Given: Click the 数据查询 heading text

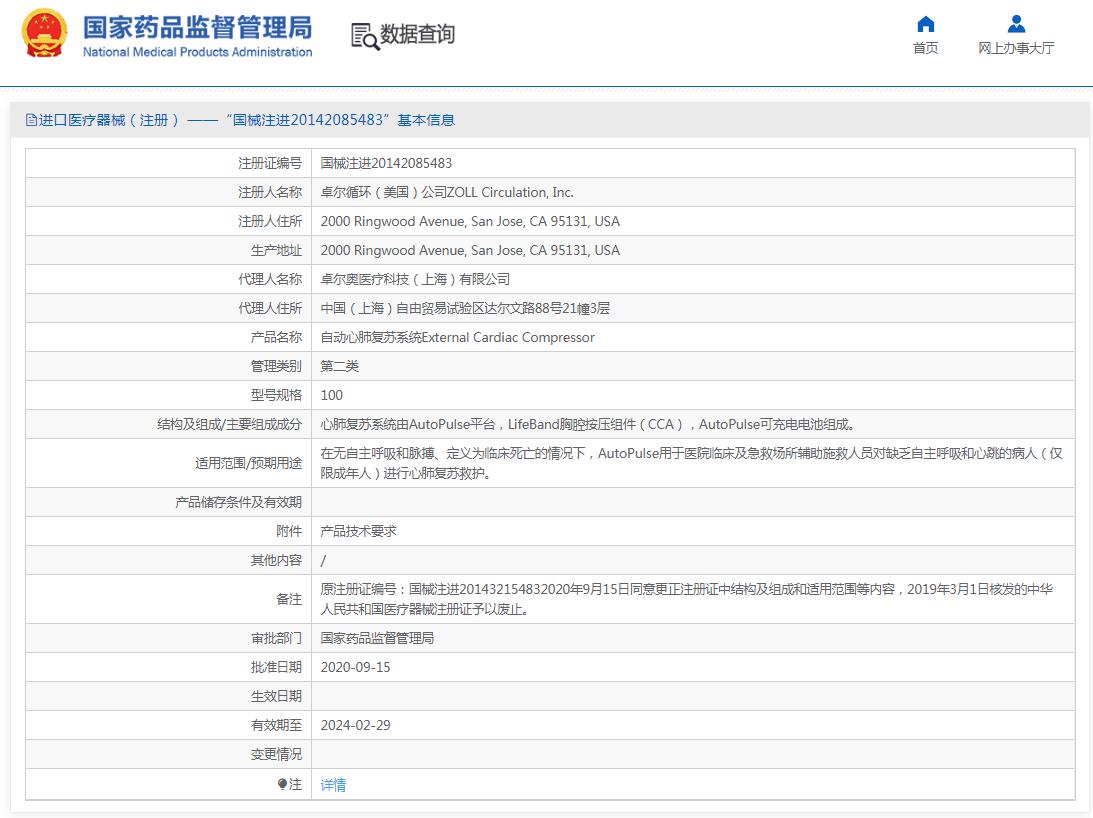Looking at the screenshot, I should click(x=417, y=33).
